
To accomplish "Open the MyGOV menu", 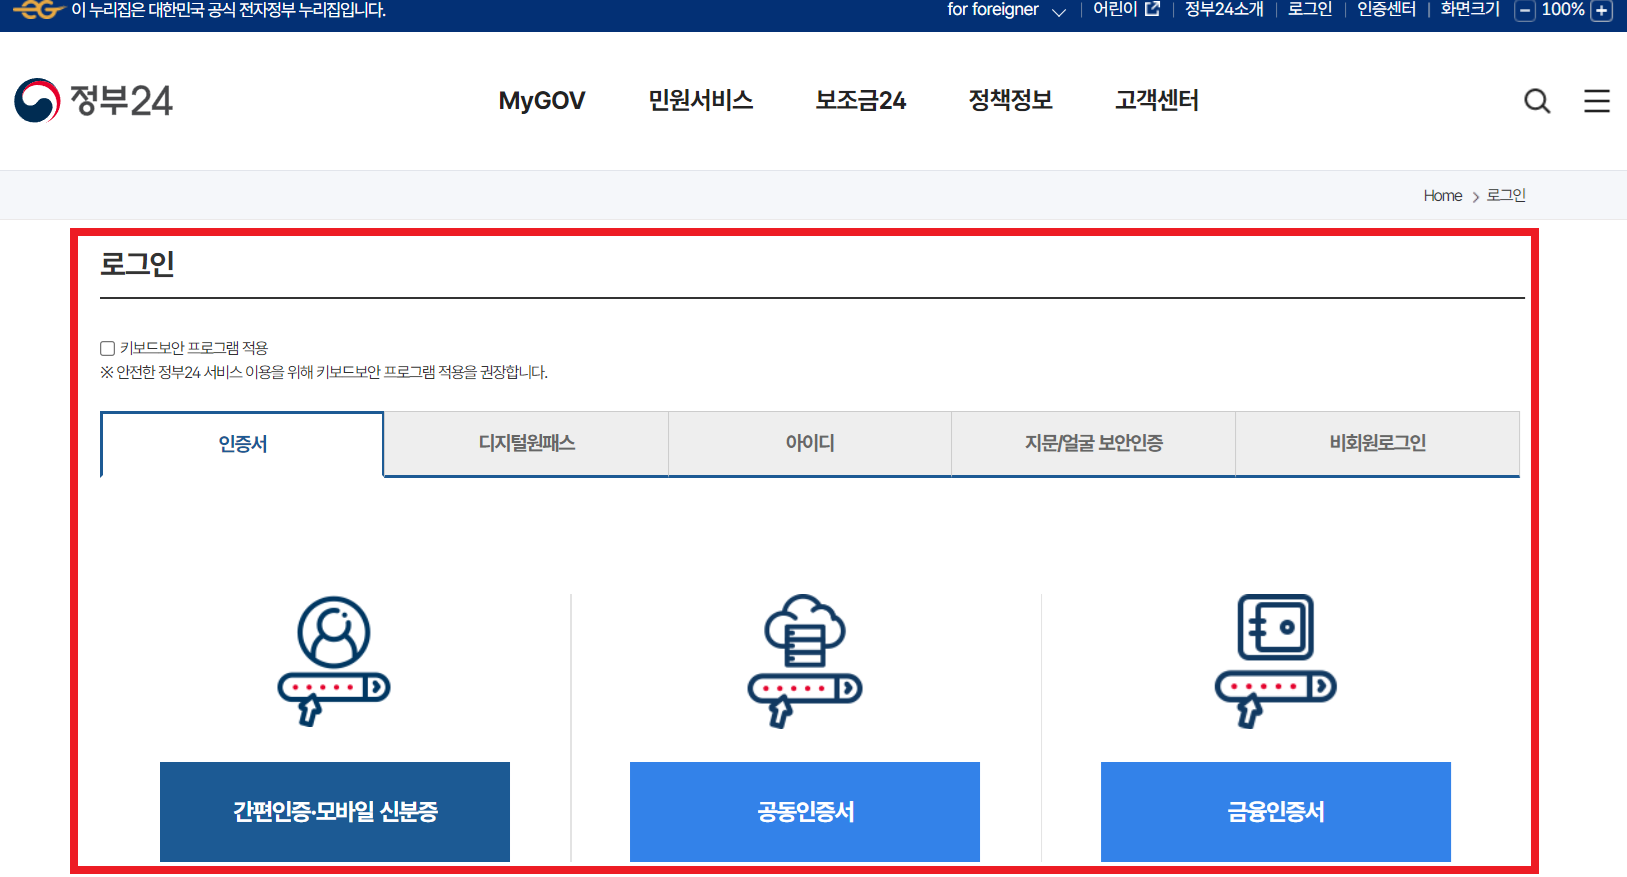I will tap(542, 101).
